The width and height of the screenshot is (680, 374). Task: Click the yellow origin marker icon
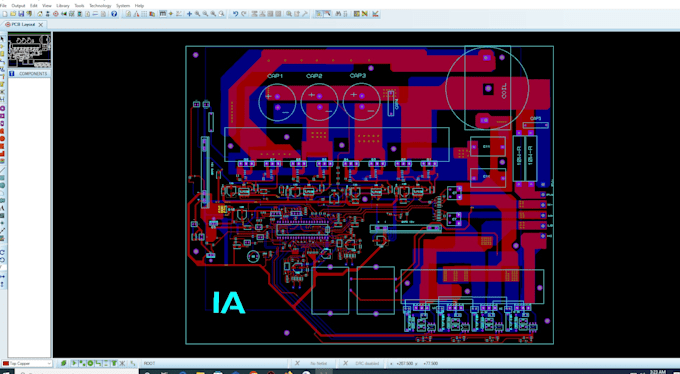[x=171, y=14]
